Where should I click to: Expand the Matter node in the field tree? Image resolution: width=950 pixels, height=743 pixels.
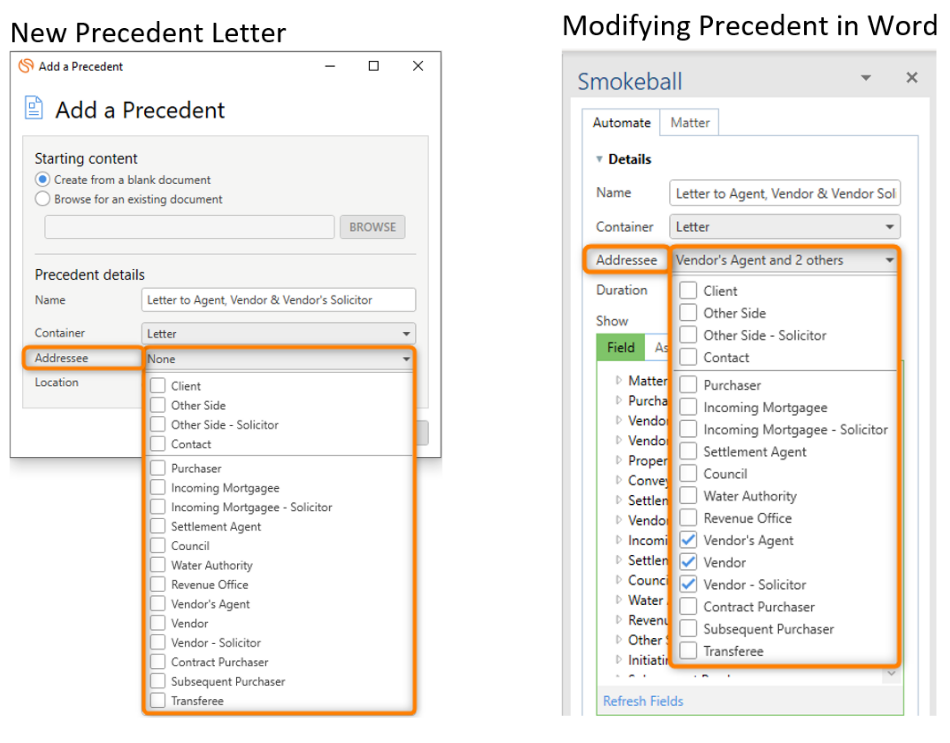[619, 380]
